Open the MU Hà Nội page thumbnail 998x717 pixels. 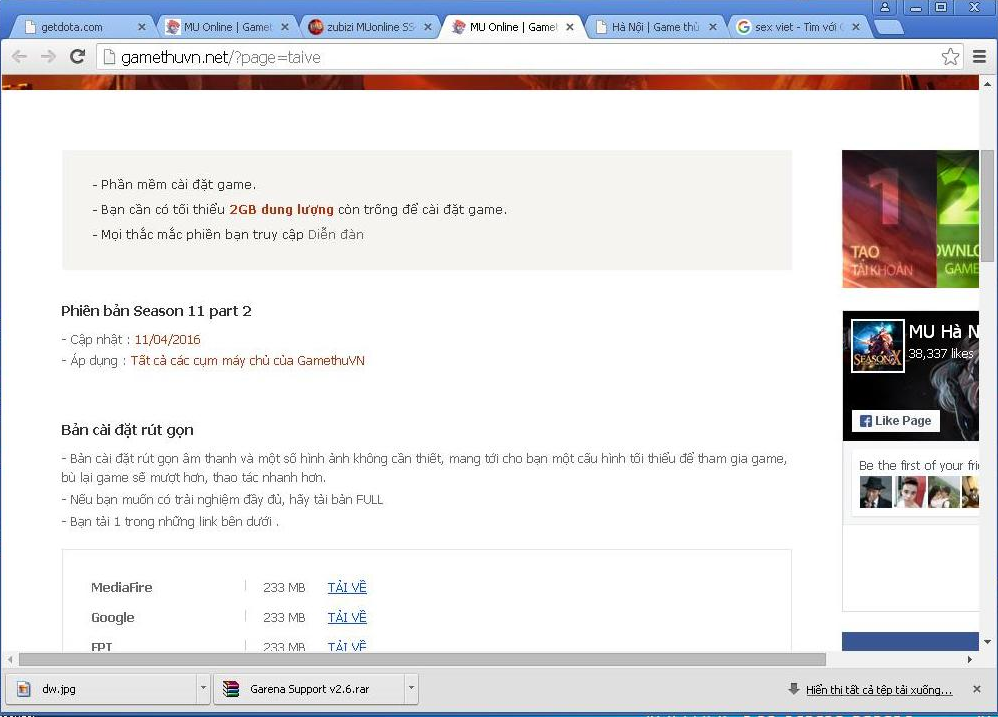point(878,345)
